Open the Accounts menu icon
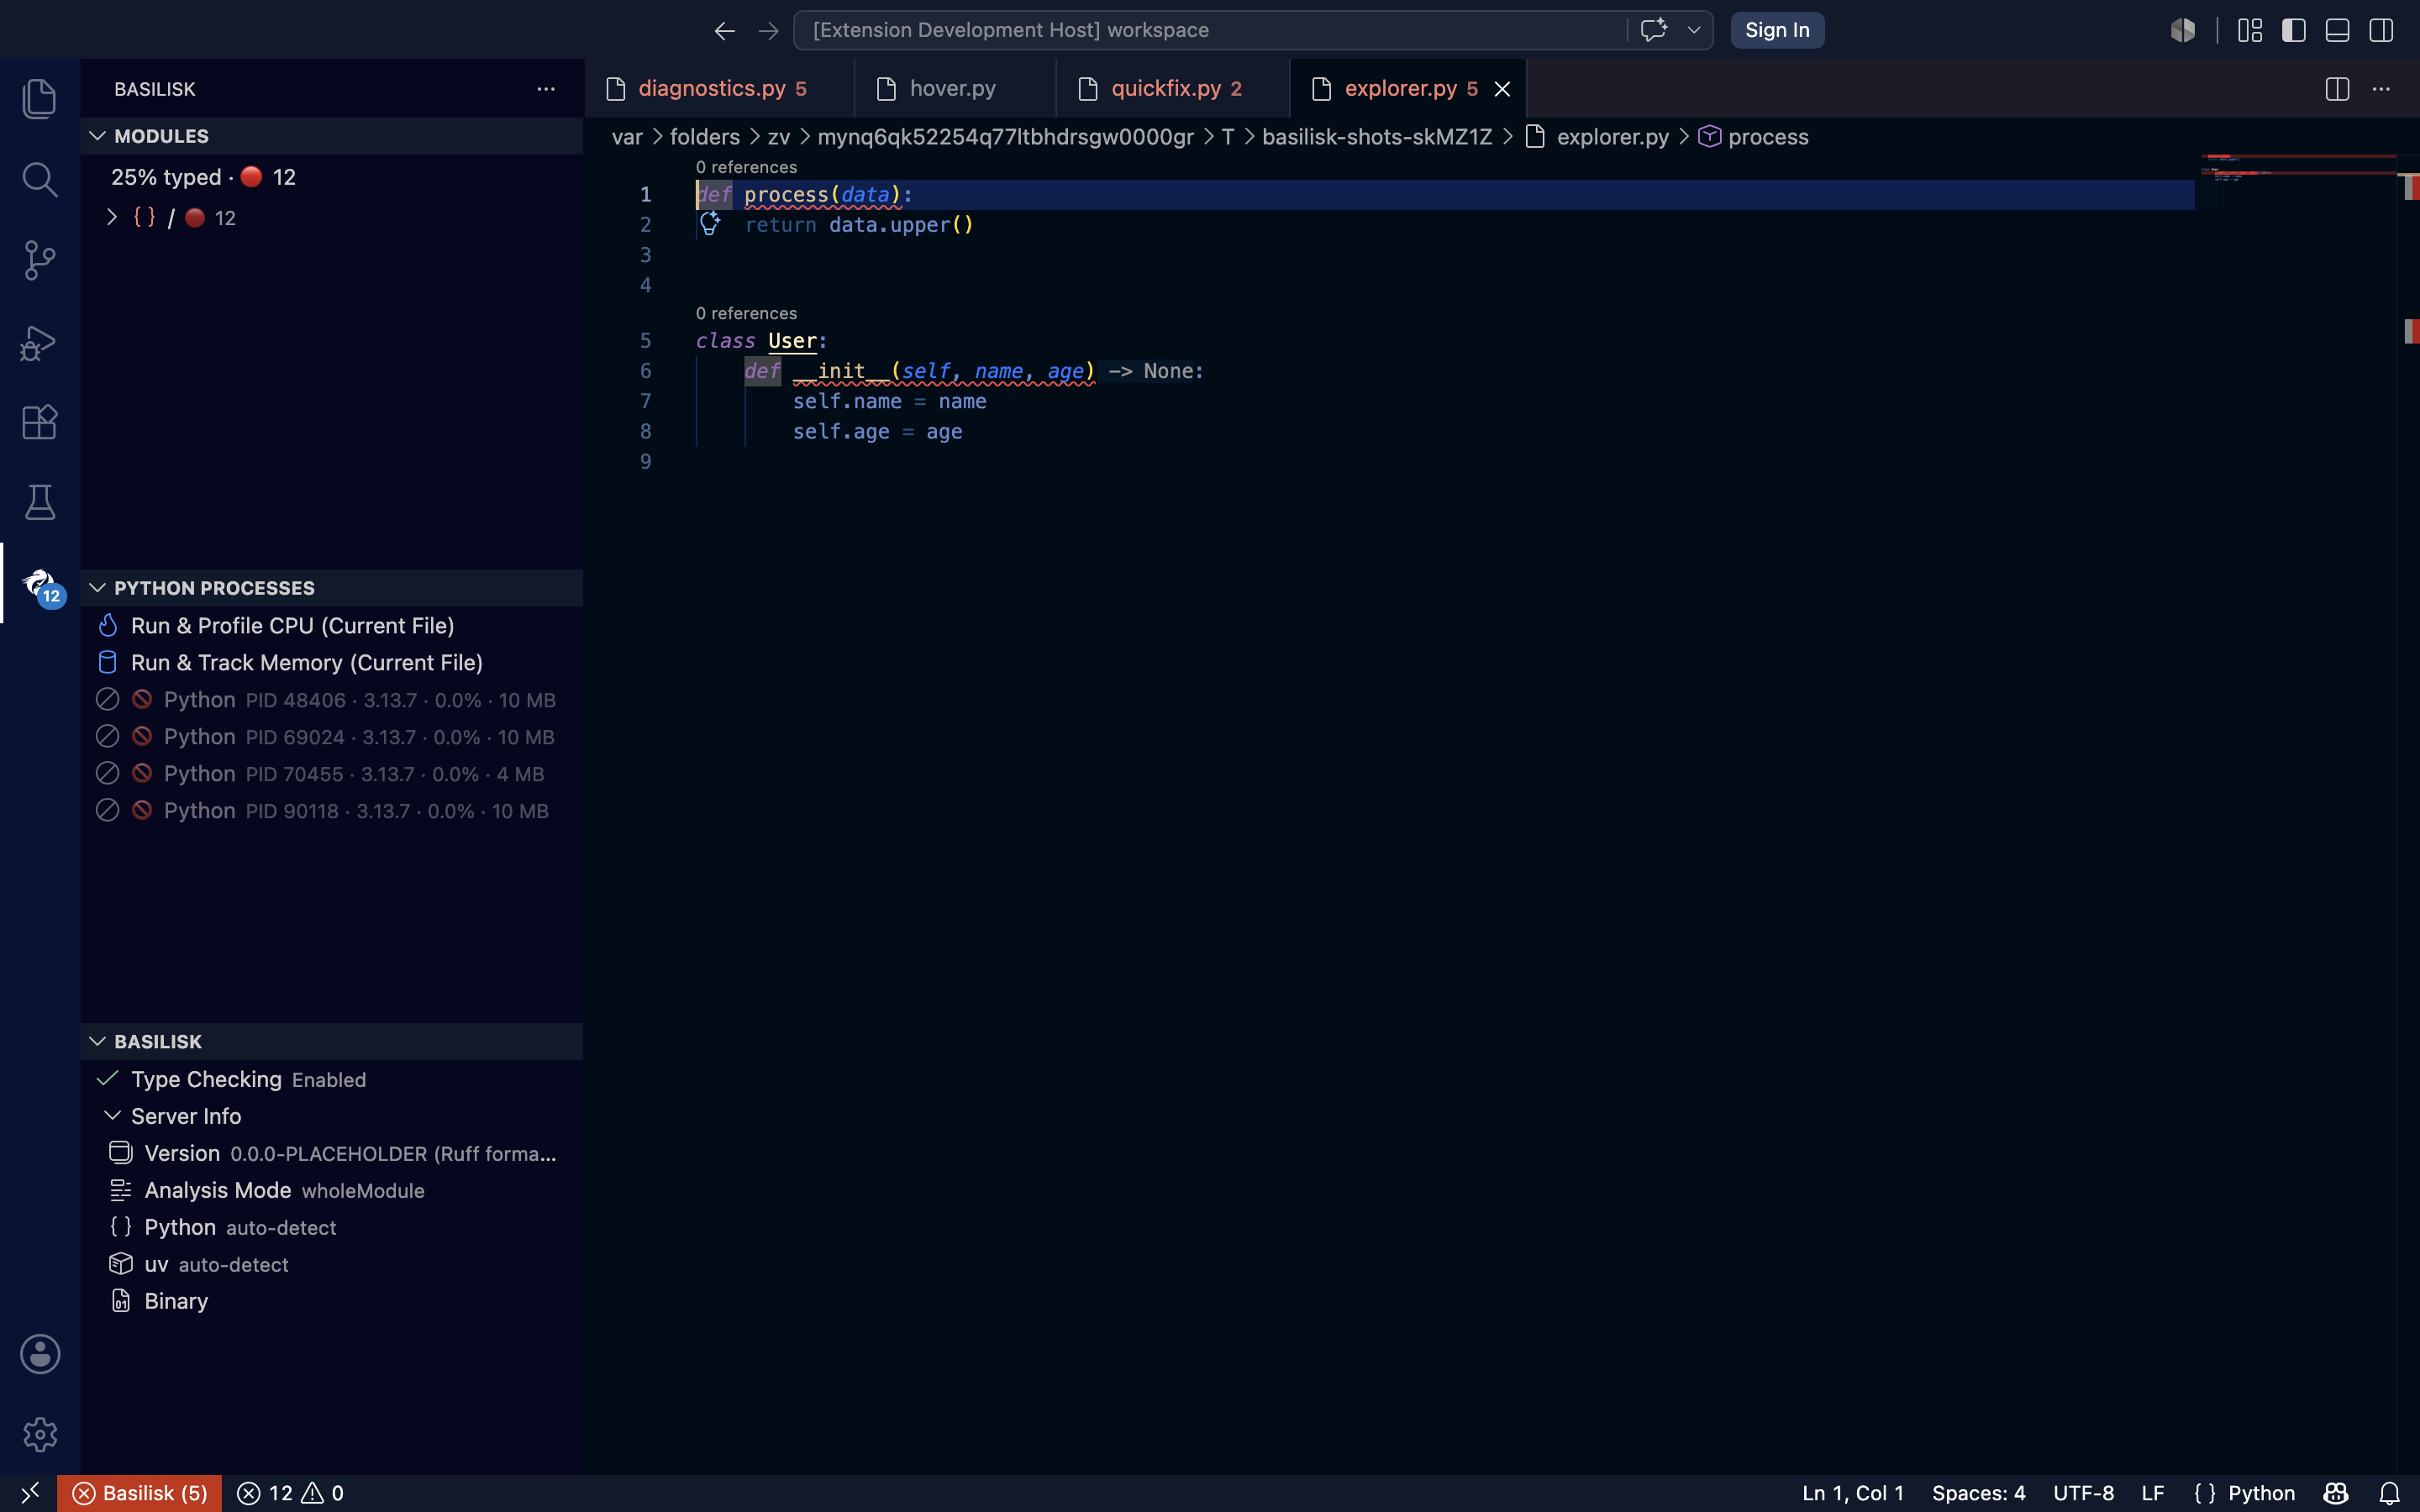 tap(40, 1354)
